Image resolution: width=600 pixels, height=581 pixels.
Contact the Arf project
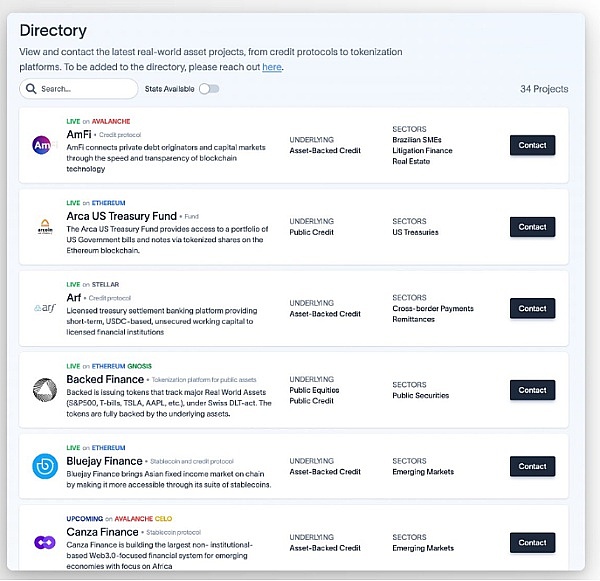click(532, 308)
